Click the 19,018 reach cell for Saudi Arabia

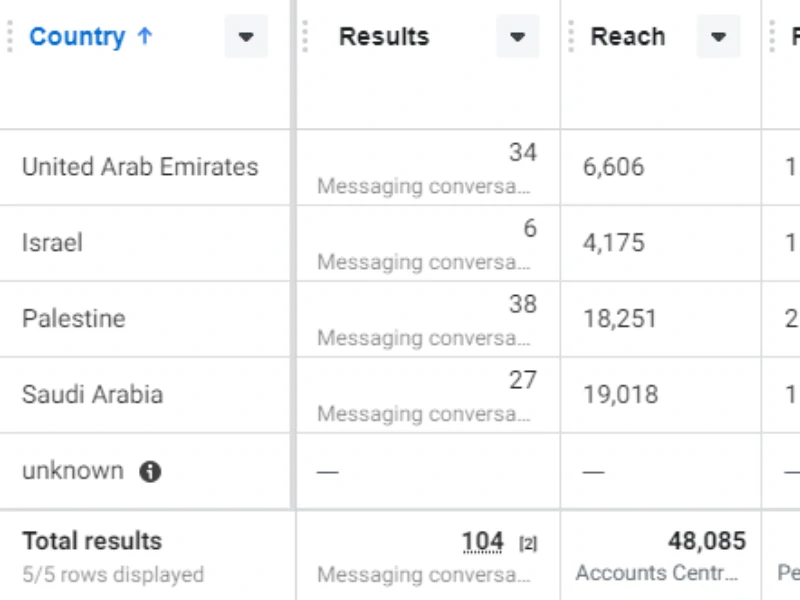click(x=620, y=395)
